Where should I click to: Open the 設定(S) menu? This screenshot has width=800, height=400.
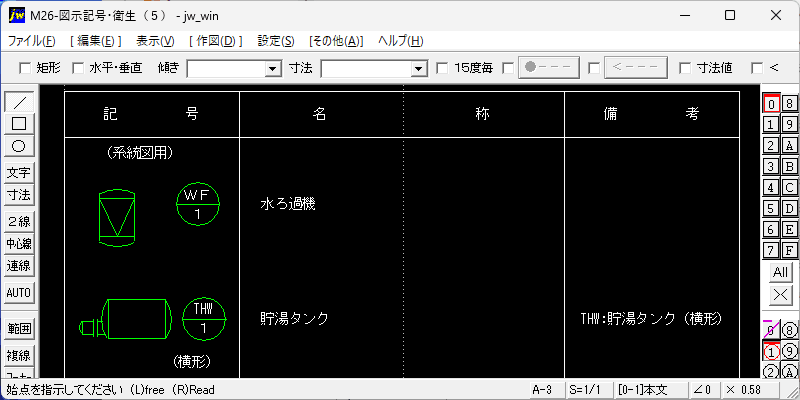(x=276, y=41)
